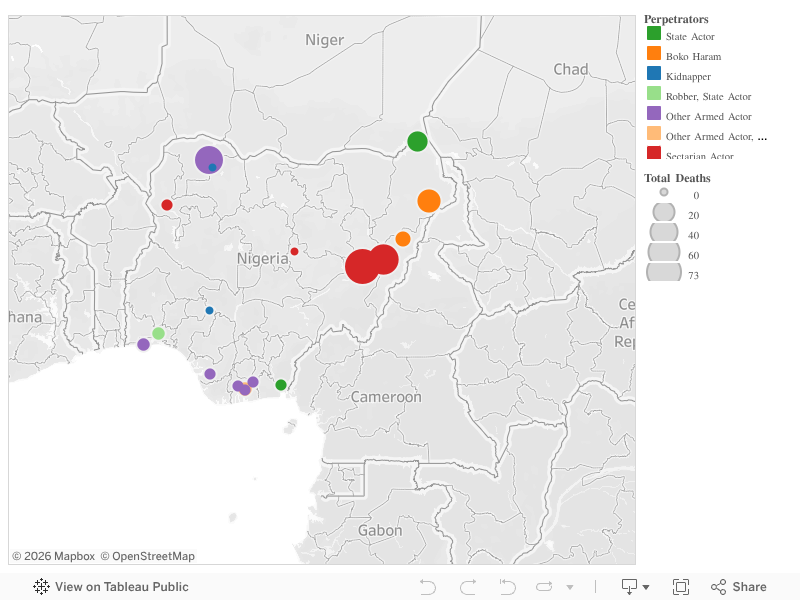Screen dimensions: 800x600
Task: Open the View on Tableau Public link
Action: pyautogui.click(x=124, y=586)
